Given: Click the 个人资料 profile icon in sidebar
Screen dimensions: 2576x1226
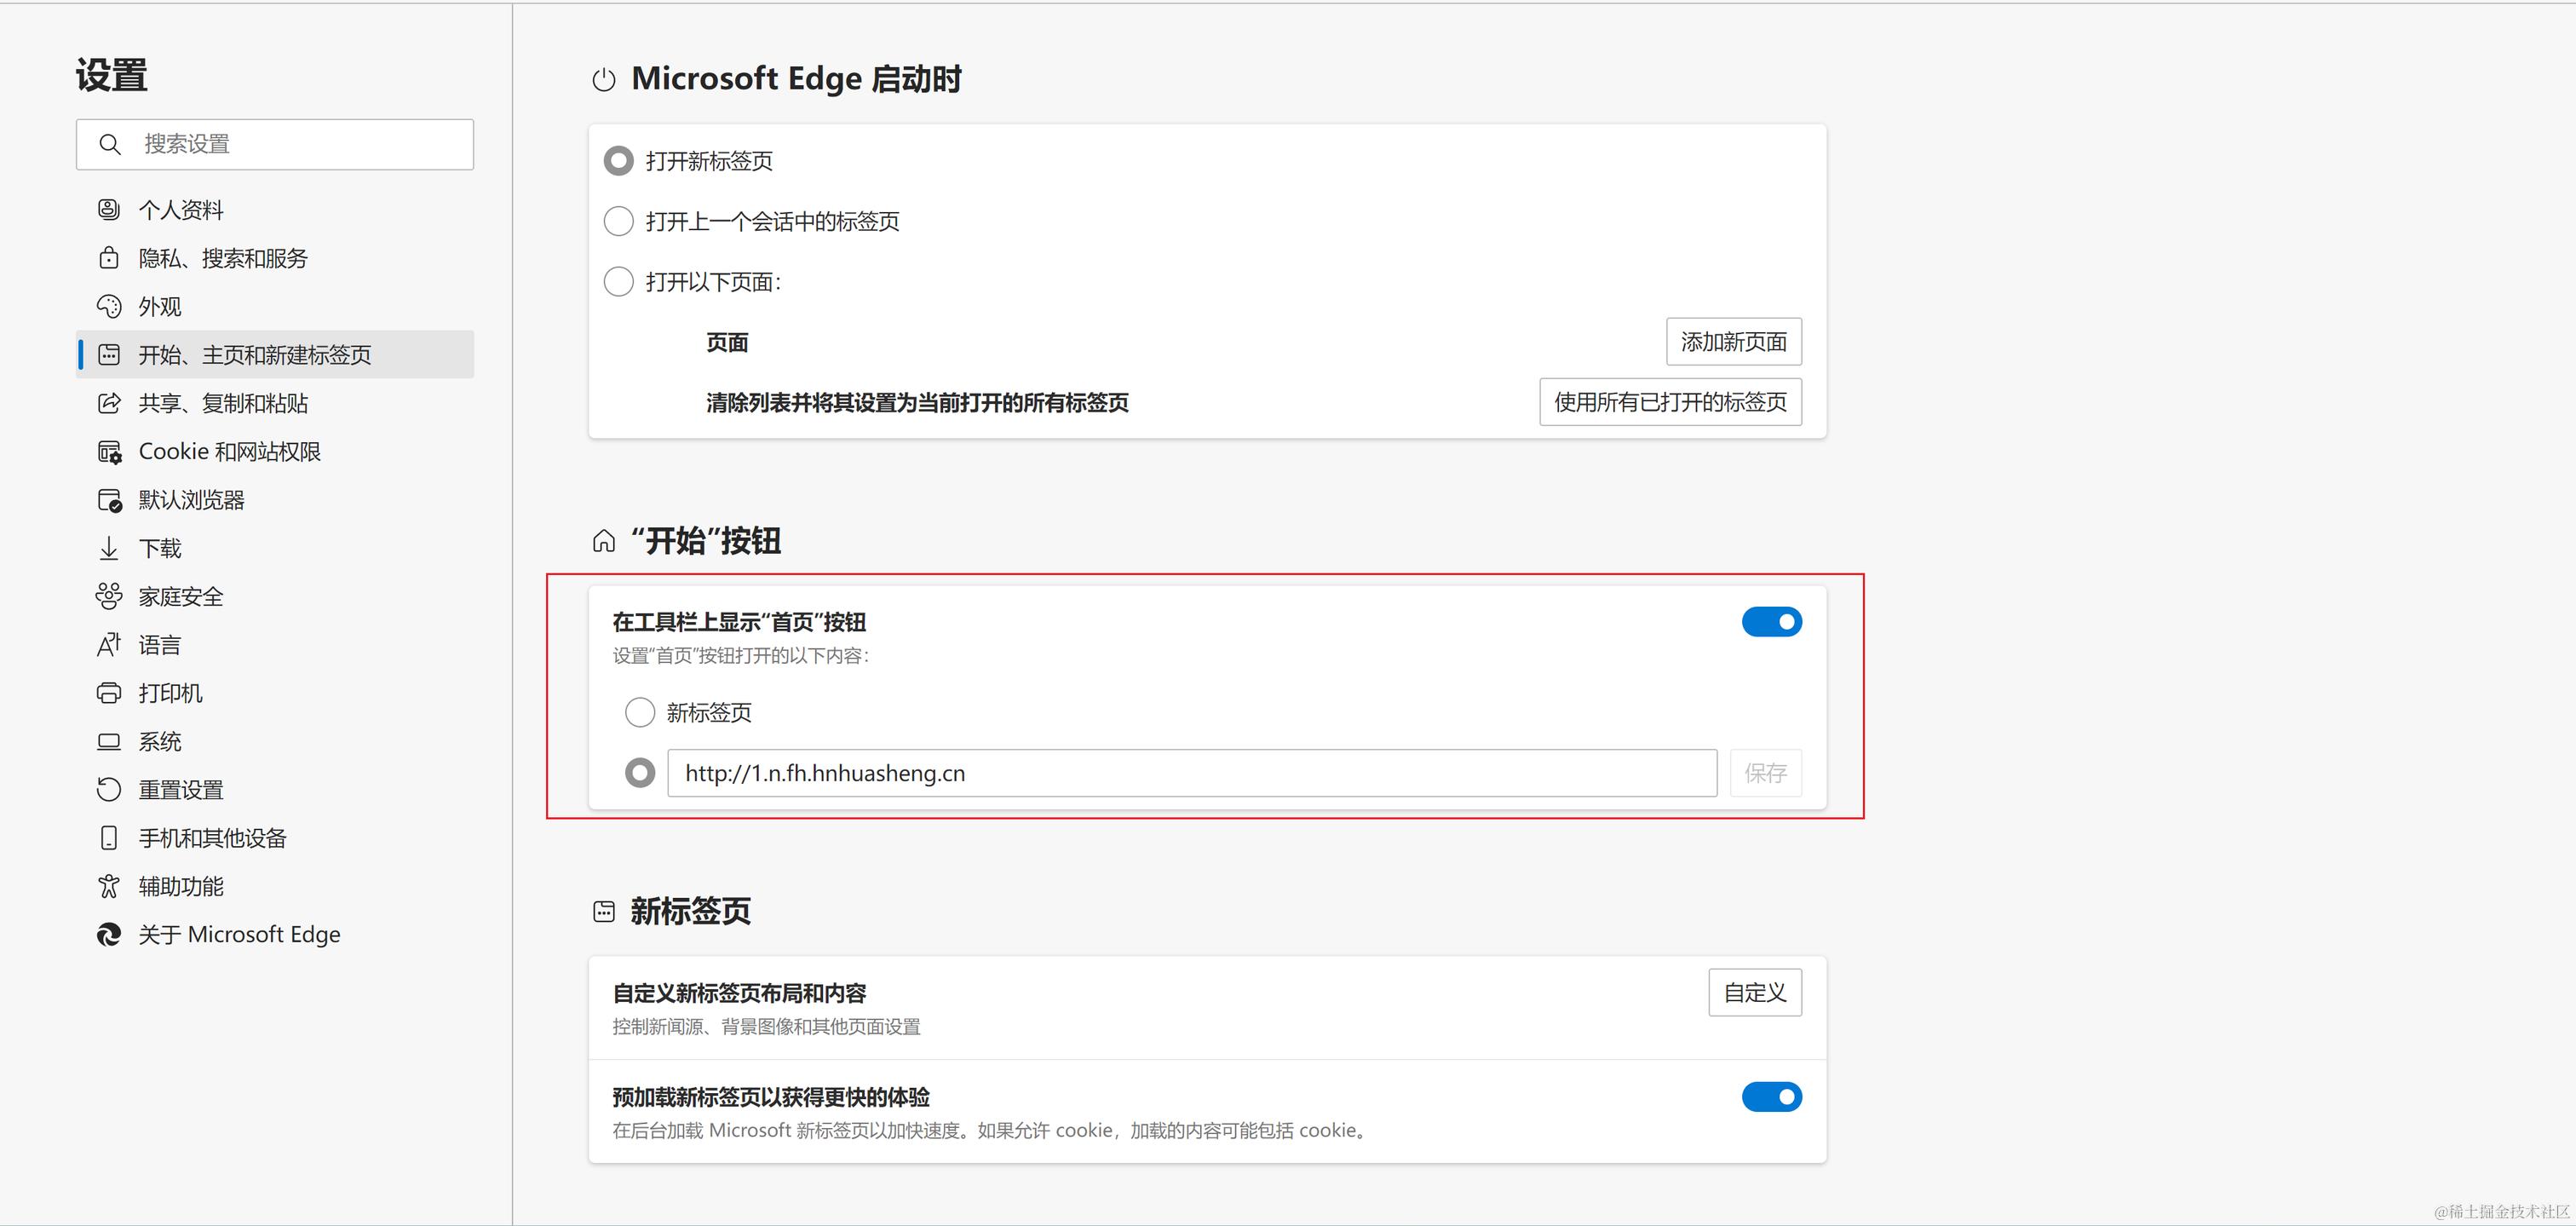Looking at the screenshot, I should pos(108,209).
